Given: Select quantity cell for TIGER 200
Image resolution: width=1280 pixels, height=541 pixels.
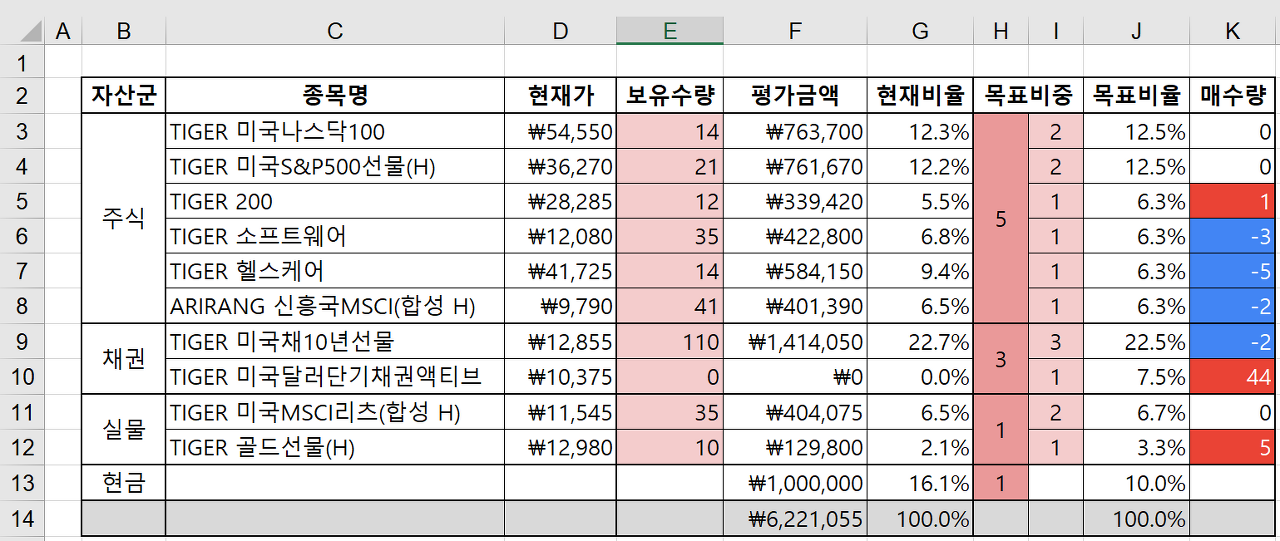Looking at the screenshot, I should [x=670, y=202].
